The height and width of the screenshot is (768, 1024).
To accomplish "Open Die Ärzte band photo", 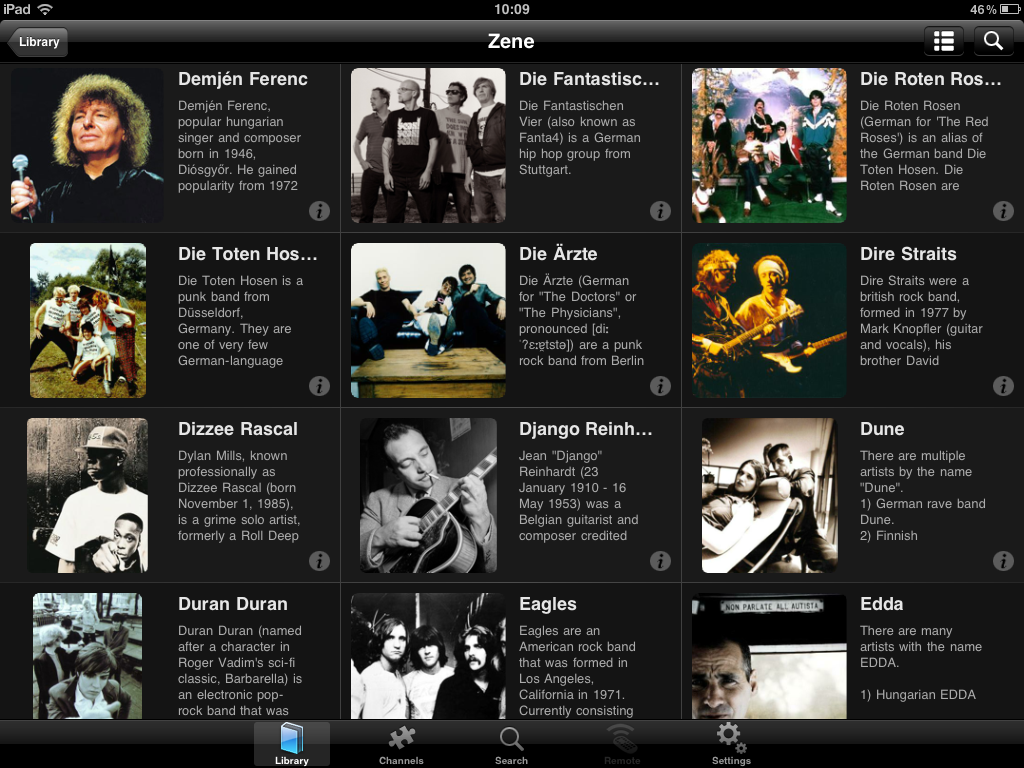I will tap(428, 321).
